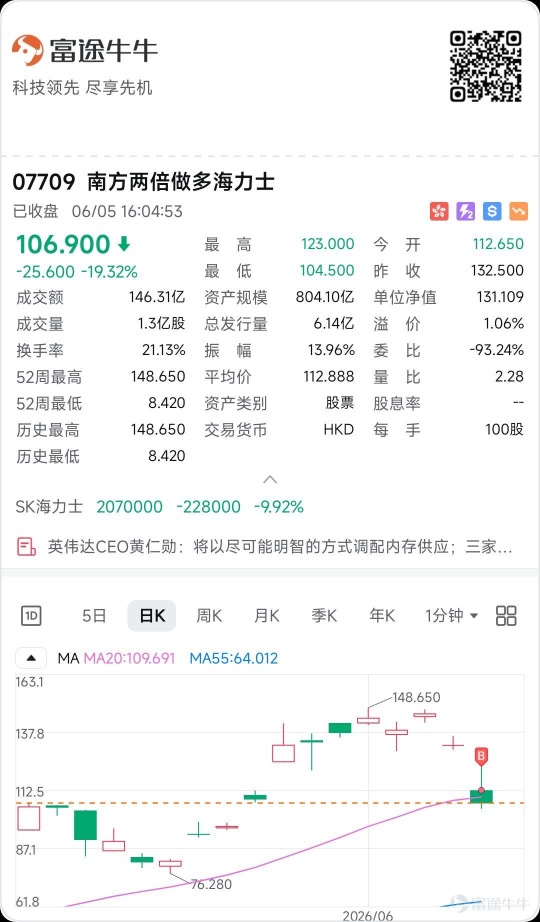
Task: Click the red B buy marker on chart
Action: [482, 756]
